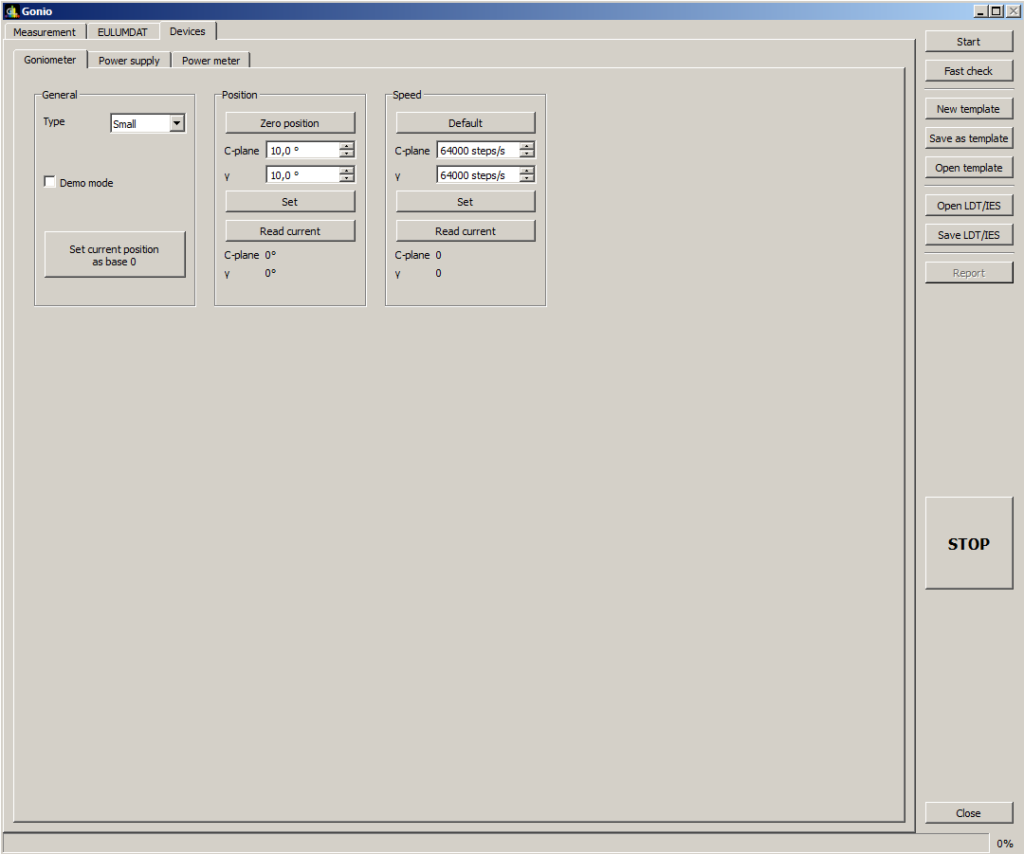Click Read current in the Speed group
This screenshot has width=1024, height=854.
click(x=465, y=231)
